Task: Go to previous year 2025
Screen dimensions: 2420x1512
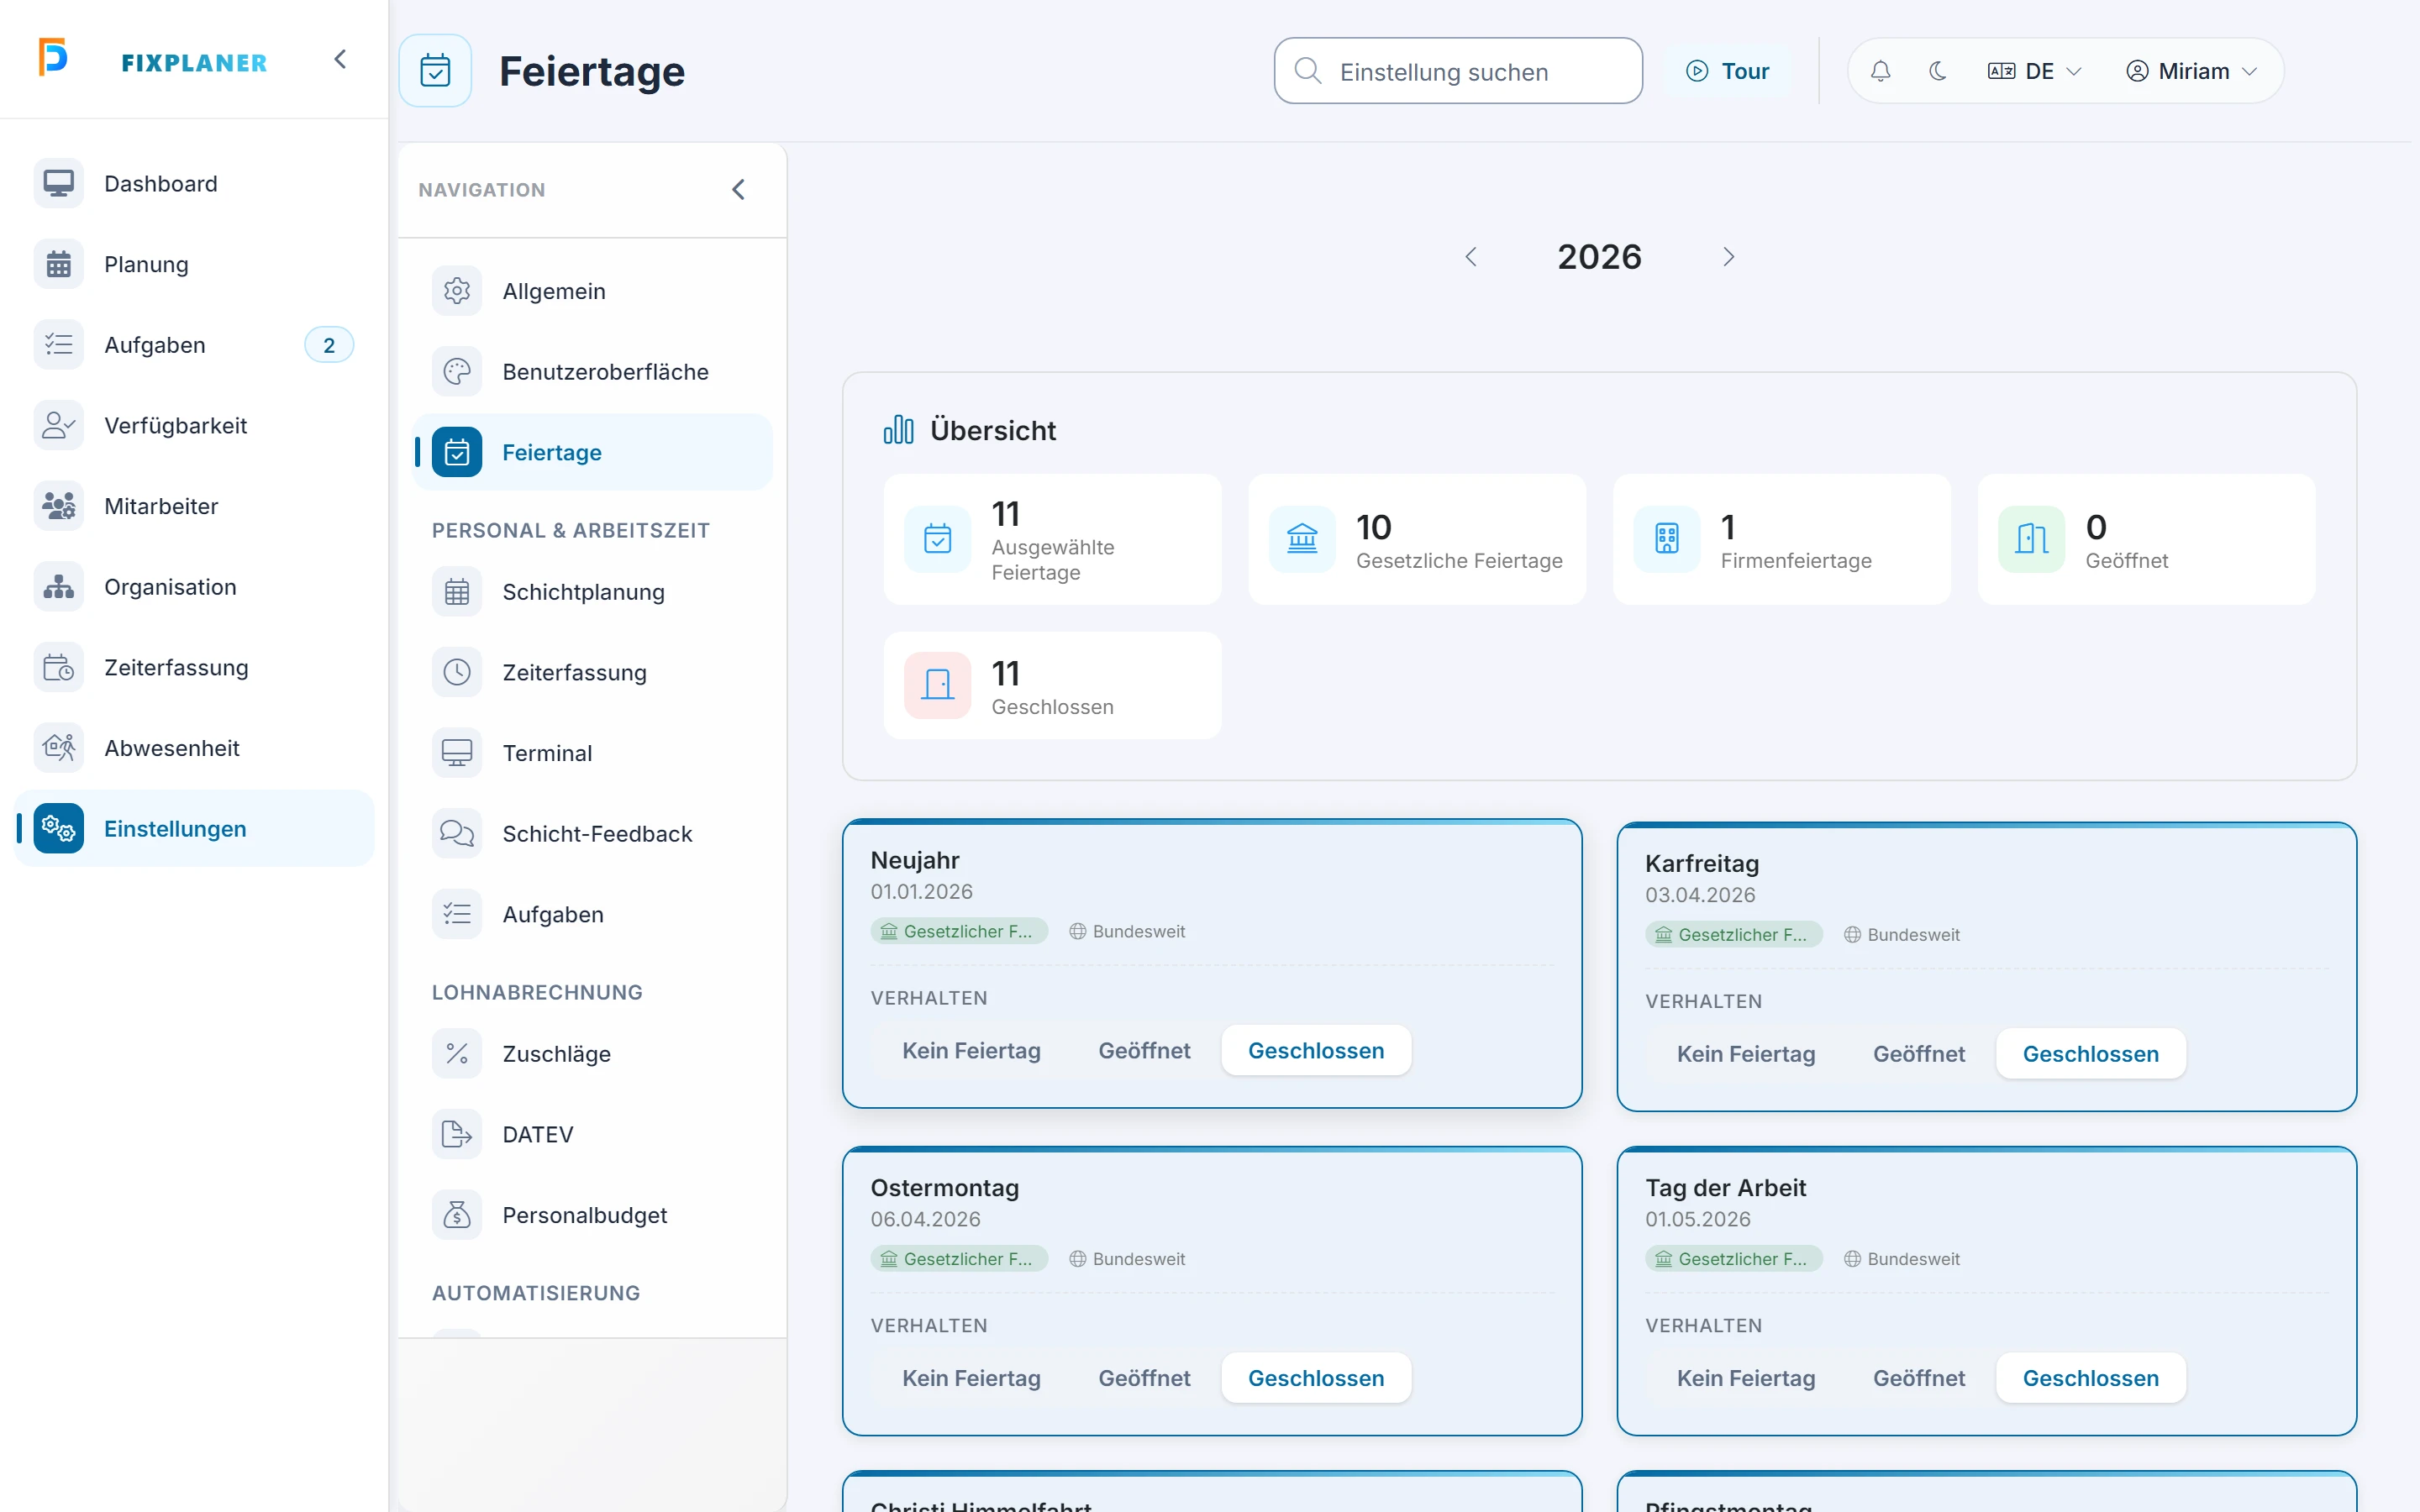Action: (1471, 257)
